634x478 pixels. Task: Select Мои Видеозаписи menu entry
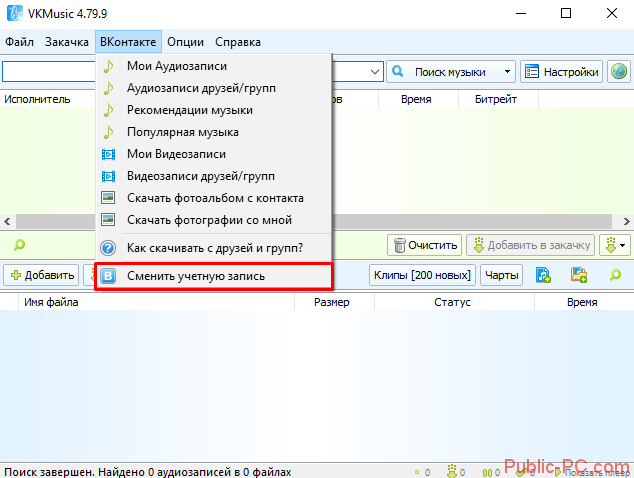point(213,154)
